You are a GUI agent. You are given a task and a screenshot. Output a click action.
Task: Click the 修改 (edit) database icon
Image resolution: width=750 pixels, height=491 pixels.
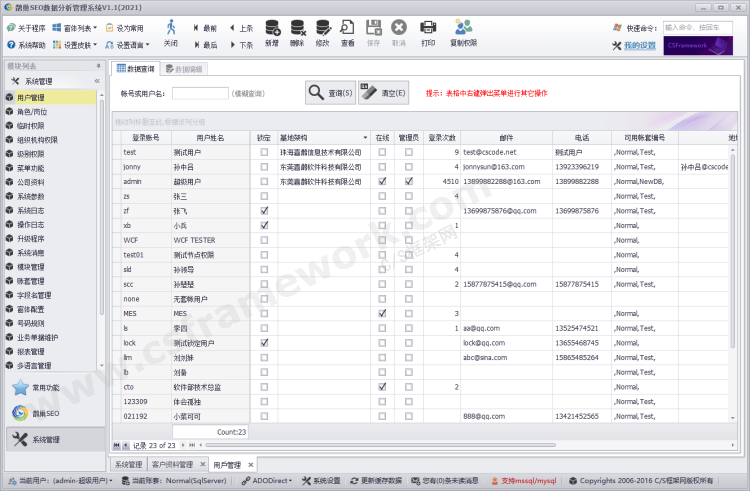coord(323,28)
